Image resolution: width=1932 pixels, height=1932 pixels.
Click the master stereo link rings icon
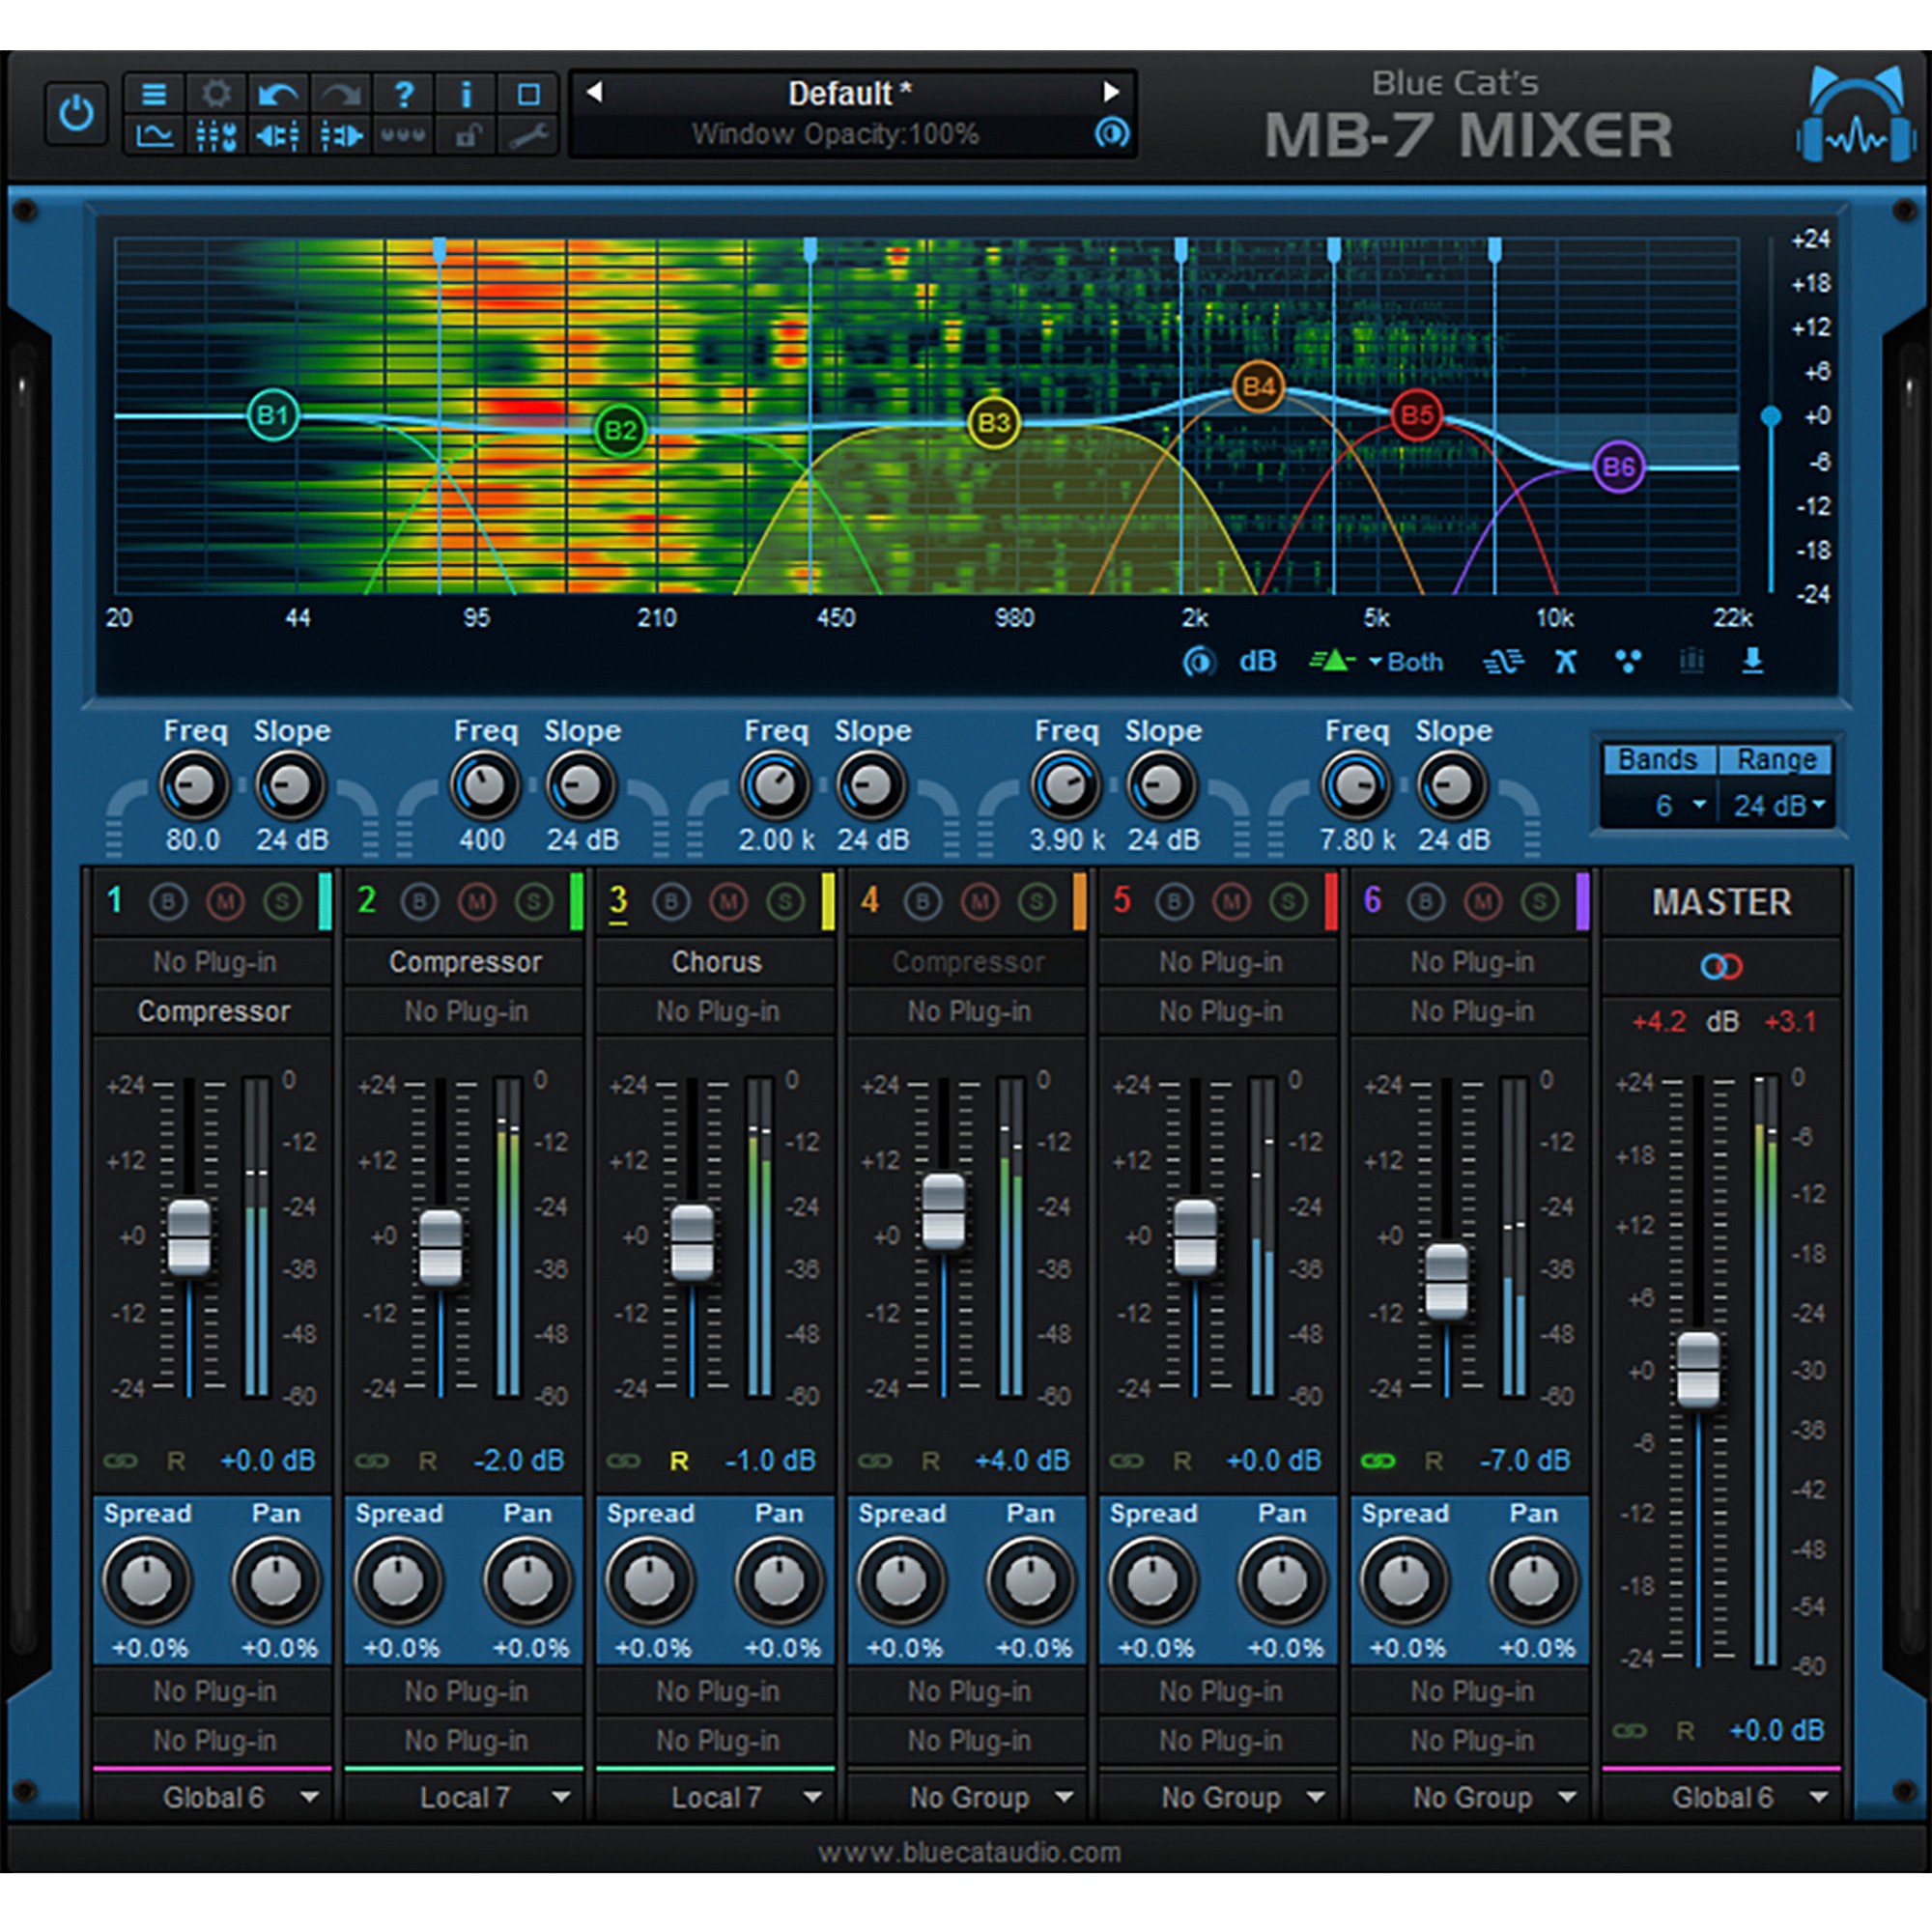coord(1721,966)
